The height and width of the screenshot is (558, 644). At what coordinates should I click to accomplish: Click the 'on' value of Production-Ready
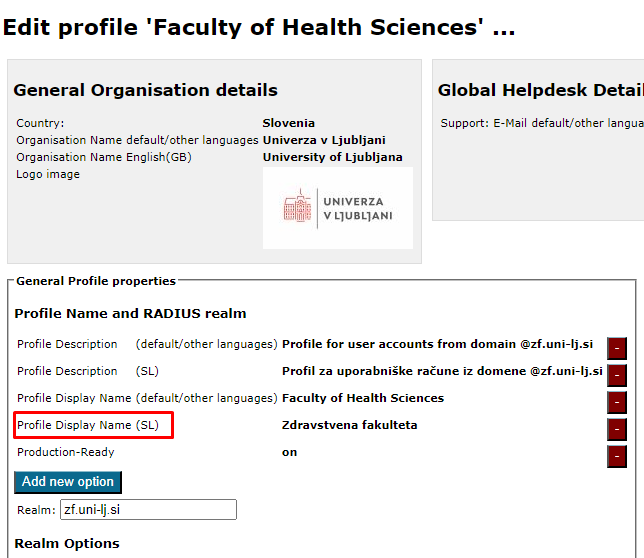[290, 452]
